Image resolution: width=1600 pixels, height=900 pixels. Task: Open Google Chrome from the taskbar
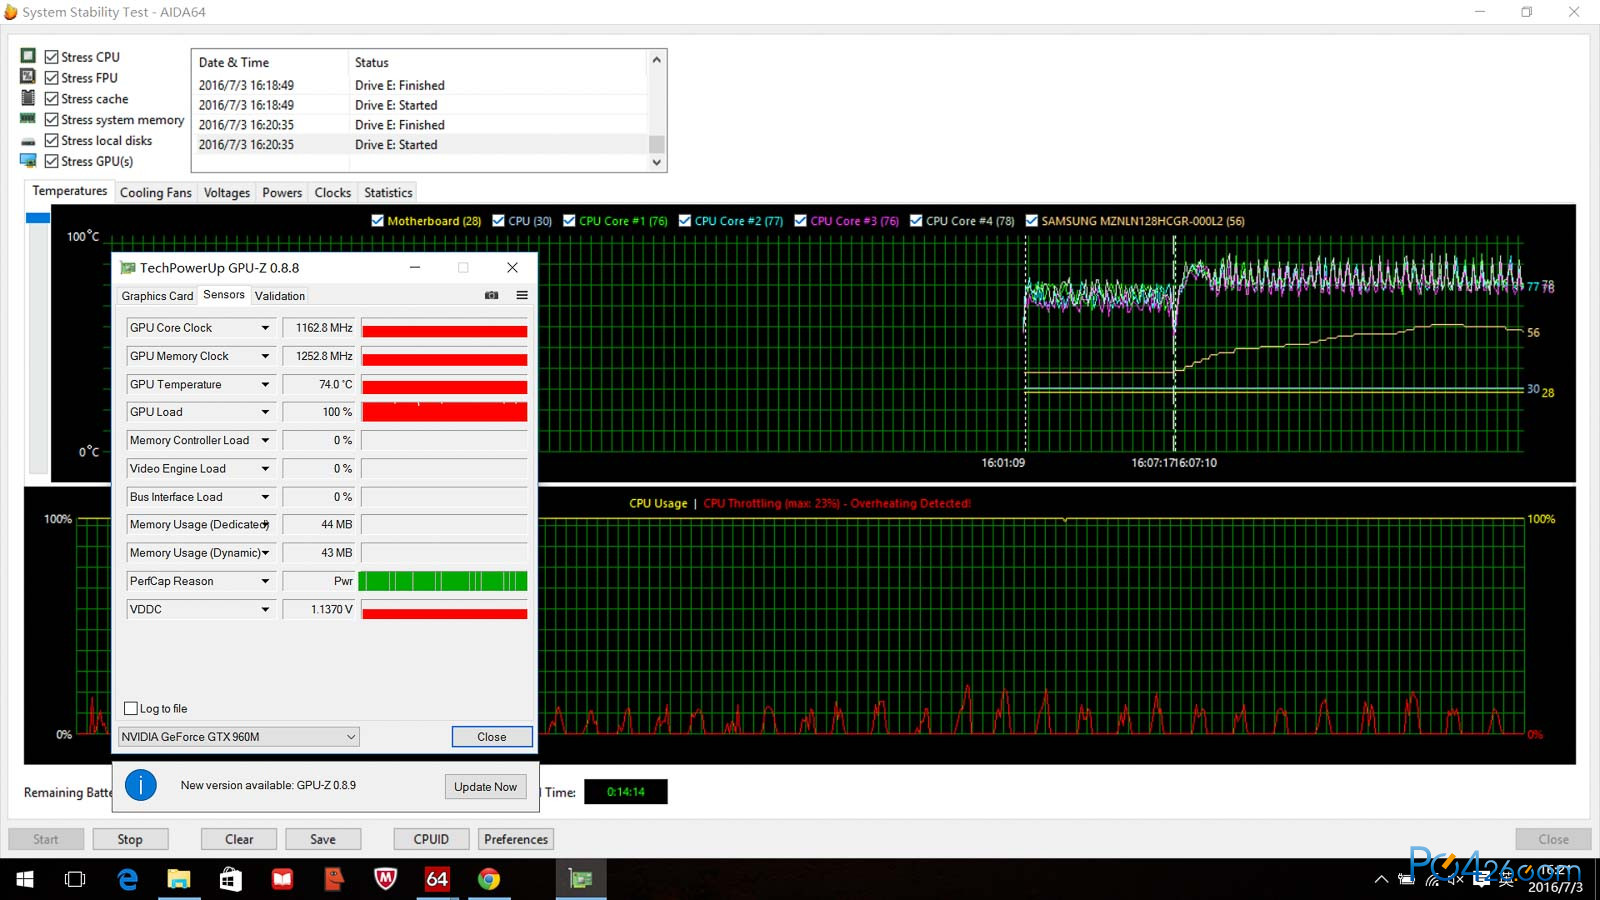click(x=489, y=879)
